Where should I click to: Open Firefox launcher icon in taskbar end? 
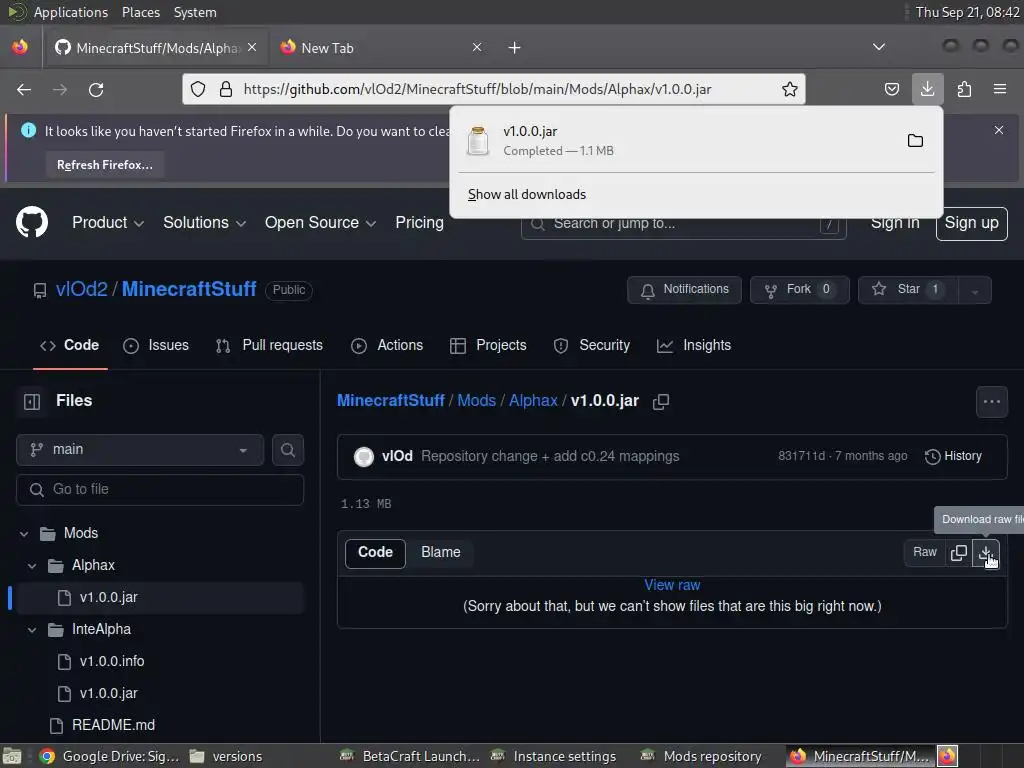coord(947,756)
